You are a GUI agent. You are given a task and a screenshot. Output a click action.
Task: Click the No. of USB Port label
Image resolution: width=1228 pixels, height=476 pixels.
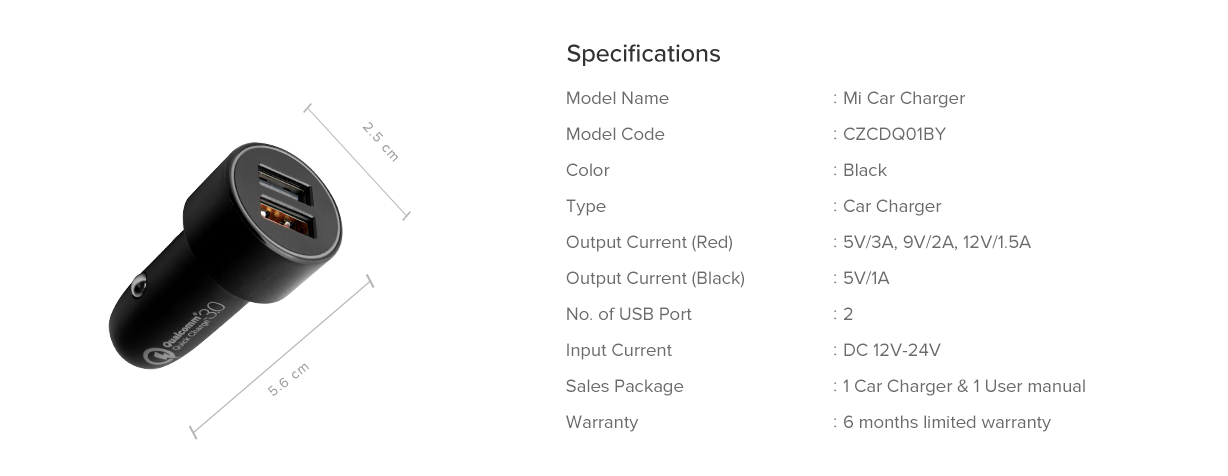[629, 314]
